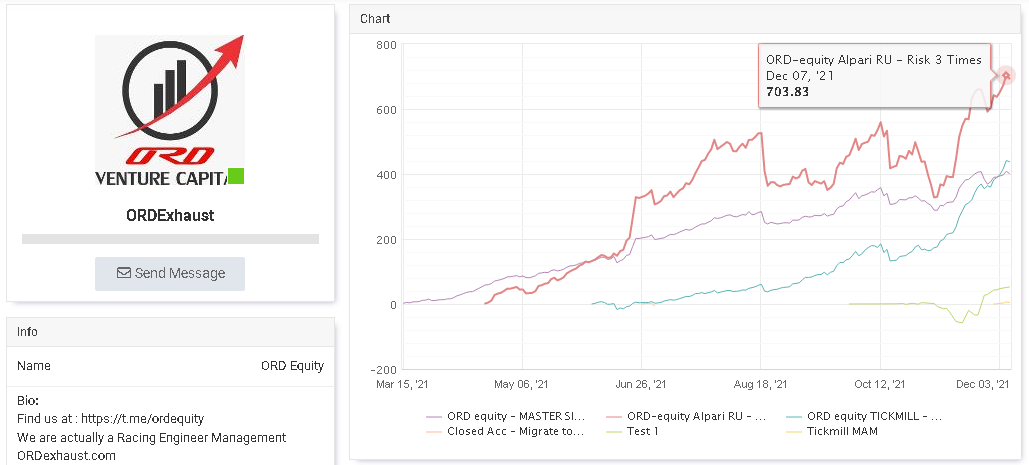The width and height of the screenshot is (1029, 465).
Task: Toggle ORD equity MASTER series in legend
Action: click(505, 416)
